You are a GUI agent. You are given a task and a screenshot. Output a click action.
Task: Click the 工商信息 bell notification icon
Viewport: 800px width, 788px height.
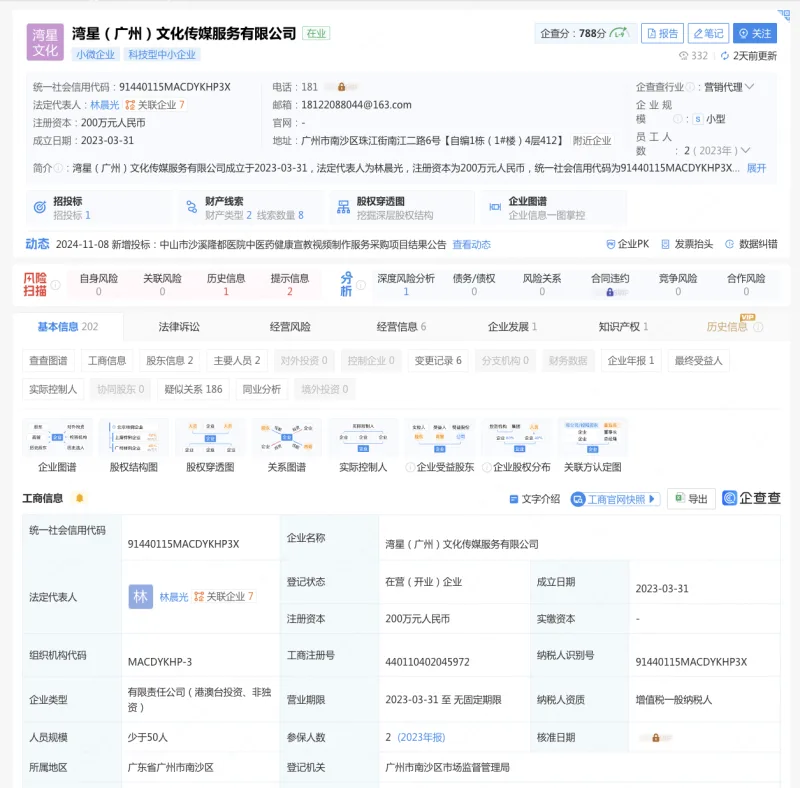80,498
